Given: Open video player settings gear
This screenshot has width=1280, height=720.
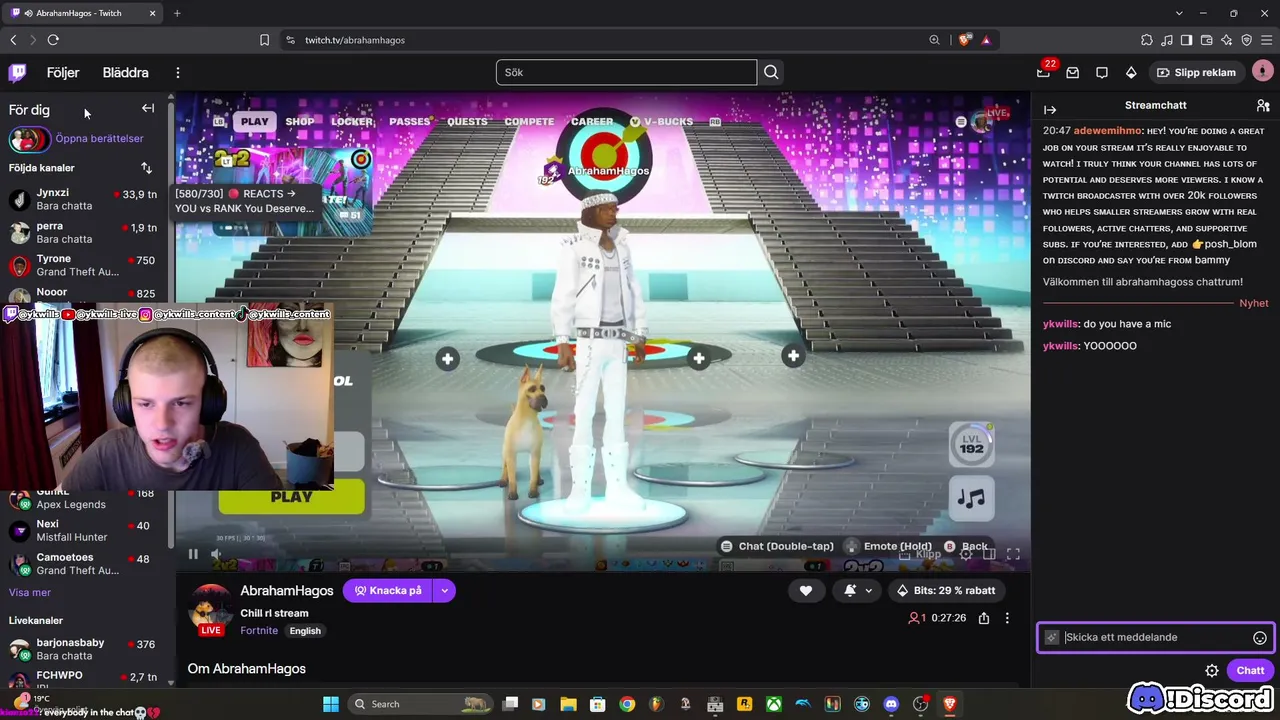Looking at the screenshot, I should click(966, 553).
